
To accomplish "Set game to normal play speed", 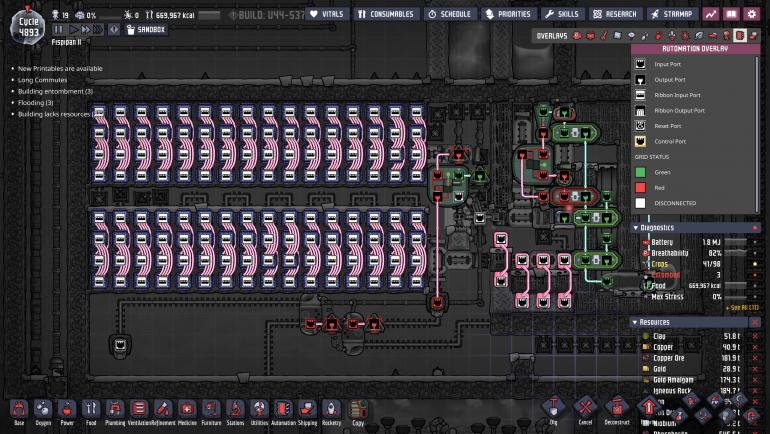I will point(74,29).
